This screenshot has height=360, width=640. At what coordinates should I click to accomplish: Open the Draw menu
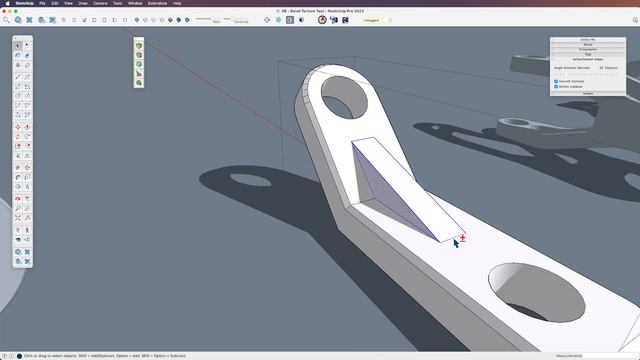[x=83, y=3]
